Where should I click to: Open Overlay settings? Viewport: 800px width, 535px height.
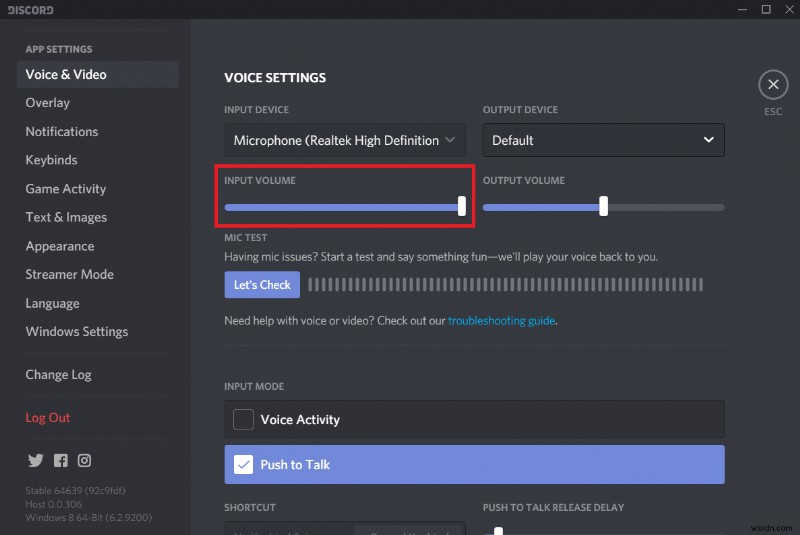point(47,103)
